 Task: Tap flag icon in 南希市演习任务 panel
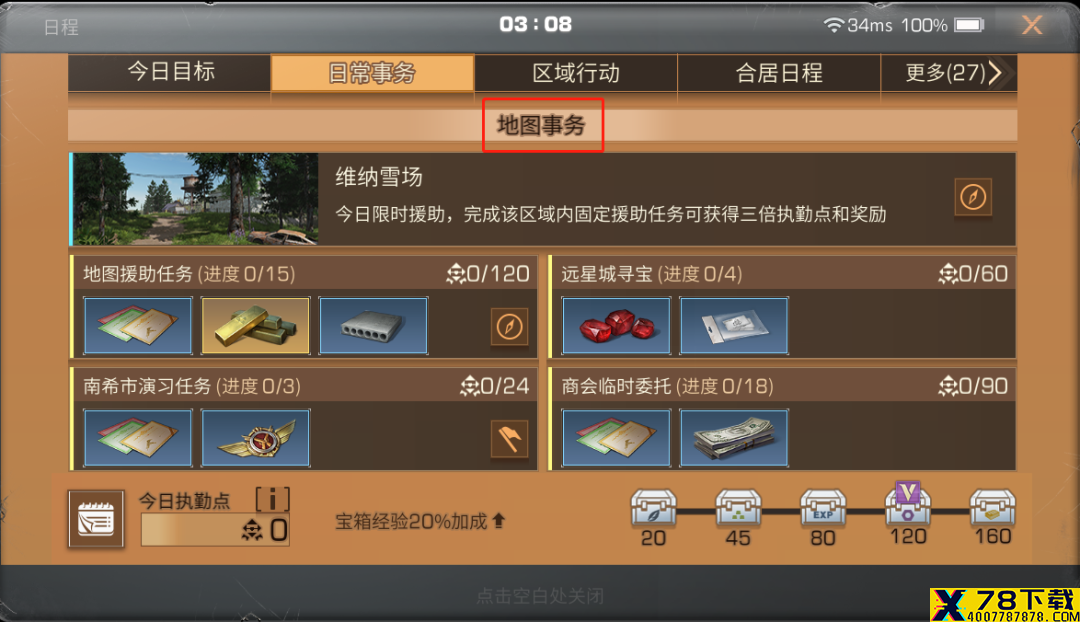[x=509, y=439]
